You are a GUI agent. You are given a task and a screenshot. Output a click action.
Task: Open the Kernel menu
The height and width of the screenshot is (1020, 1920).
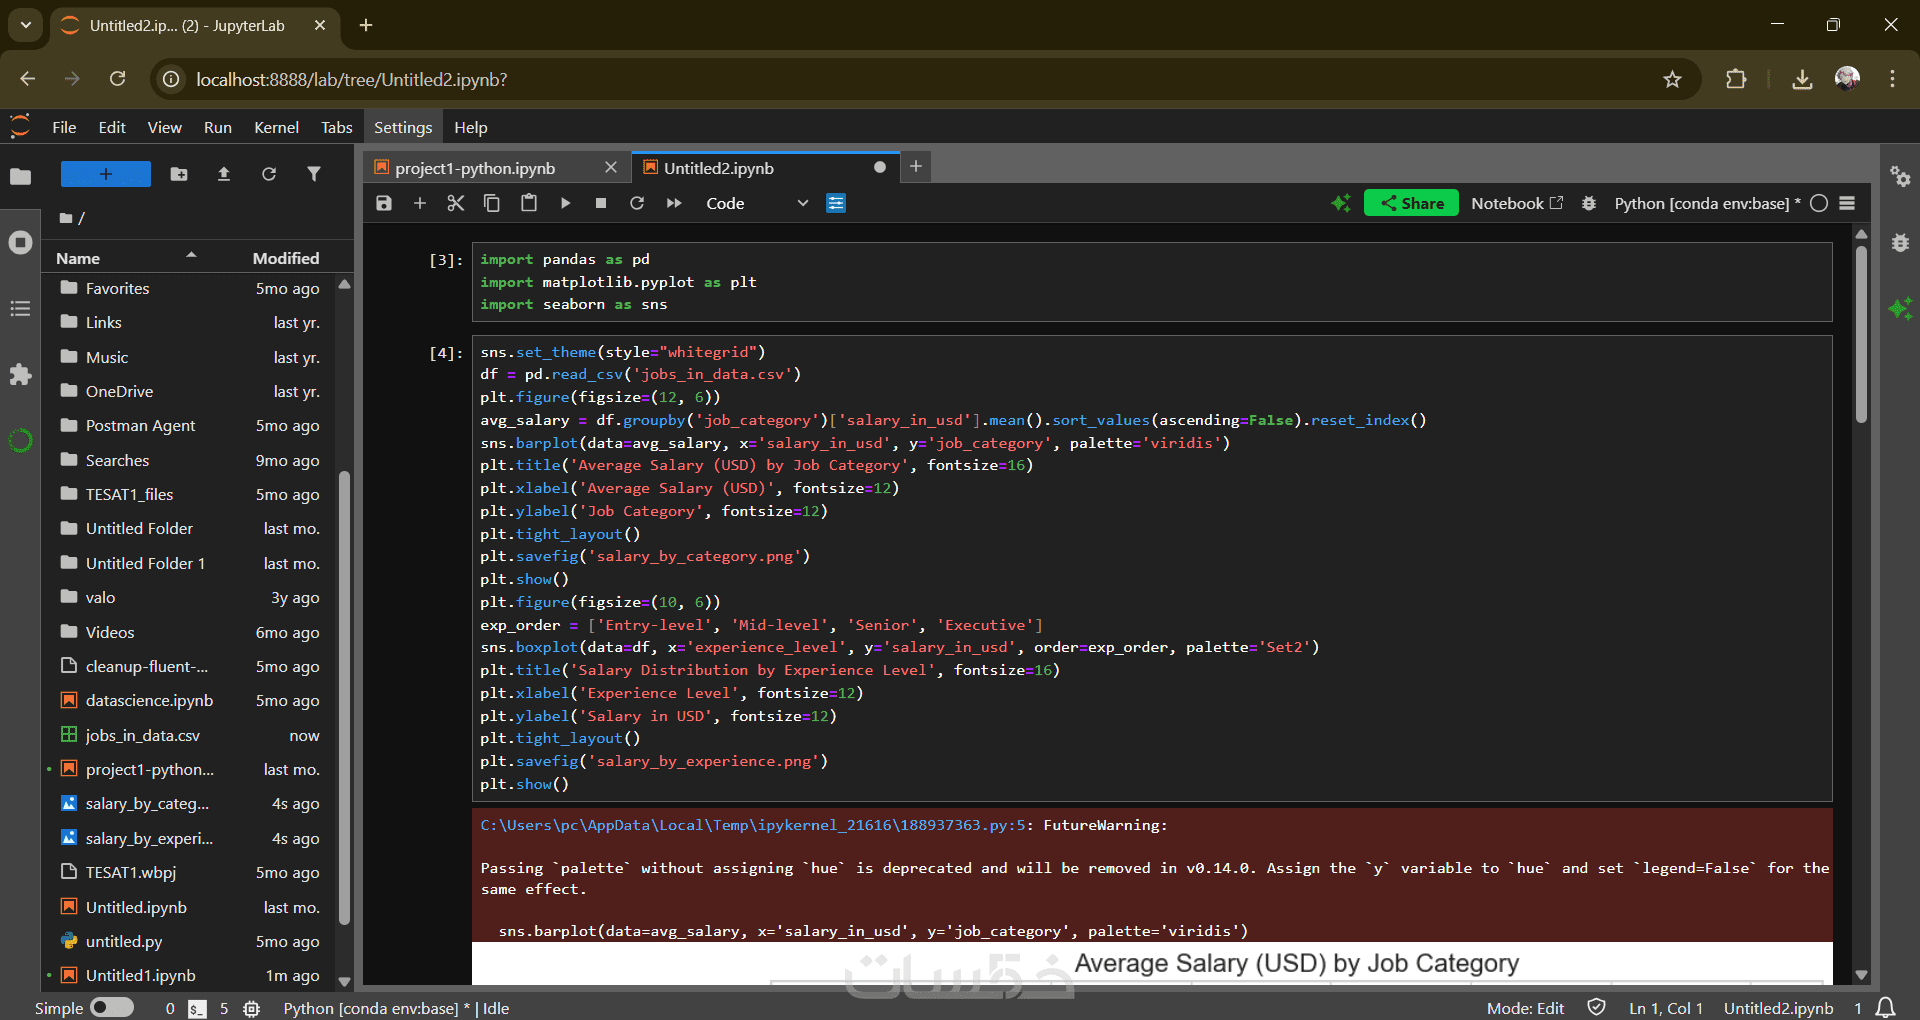pyautogui.click(x=276, y=127)
